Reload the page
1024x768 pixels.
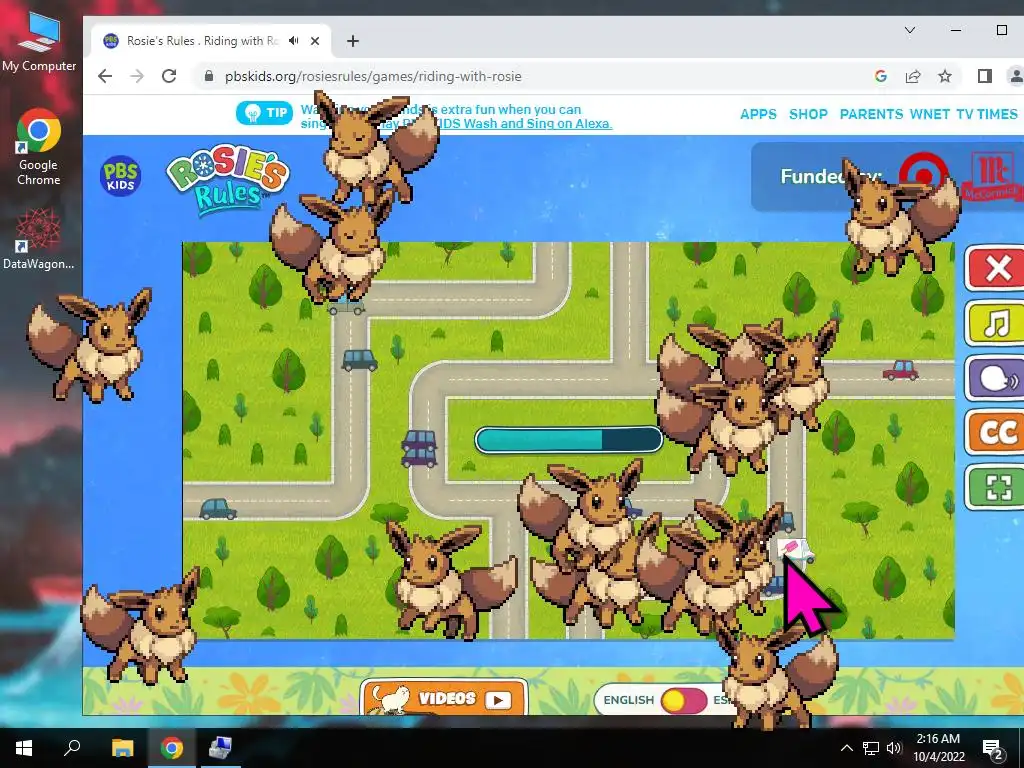169,76
